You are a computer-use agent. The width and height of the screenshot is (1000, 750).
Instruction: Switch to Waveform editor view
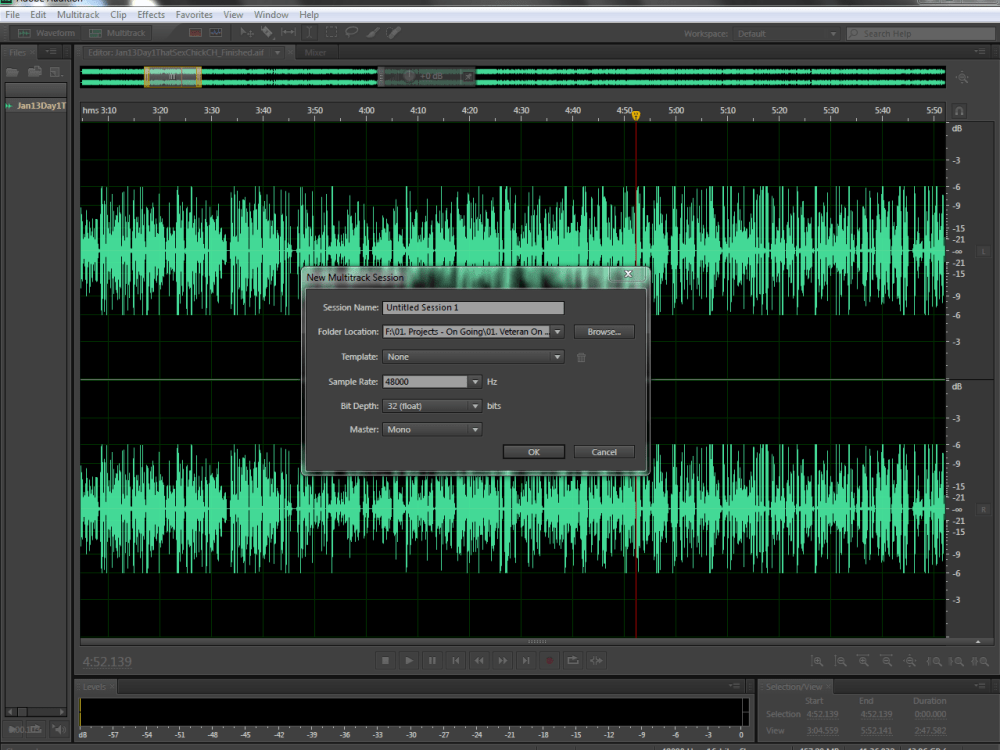tap(47, 33)
